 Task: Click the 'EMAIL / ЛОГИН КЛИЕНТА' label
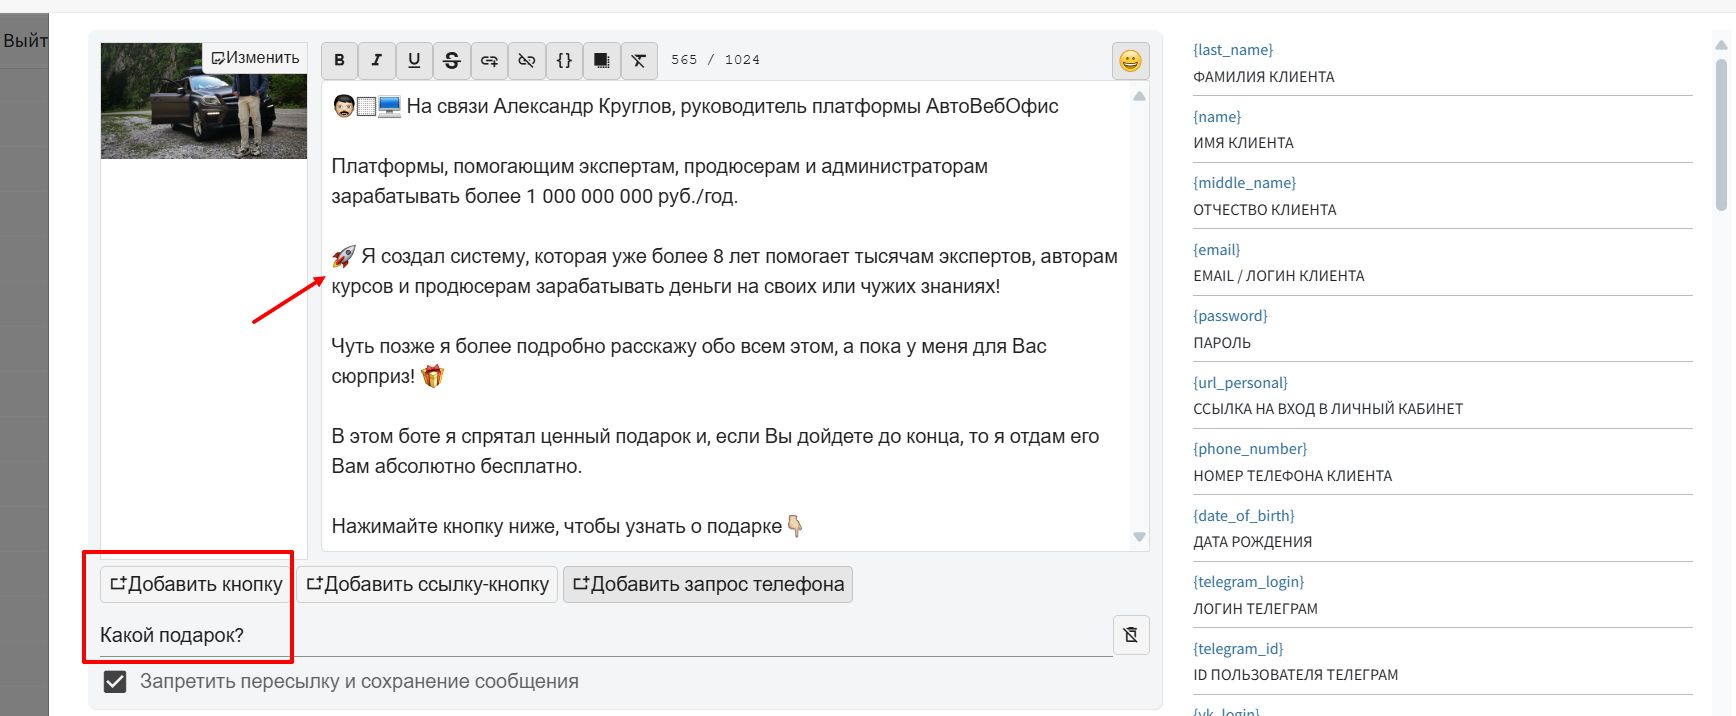tap(1279, 276)
